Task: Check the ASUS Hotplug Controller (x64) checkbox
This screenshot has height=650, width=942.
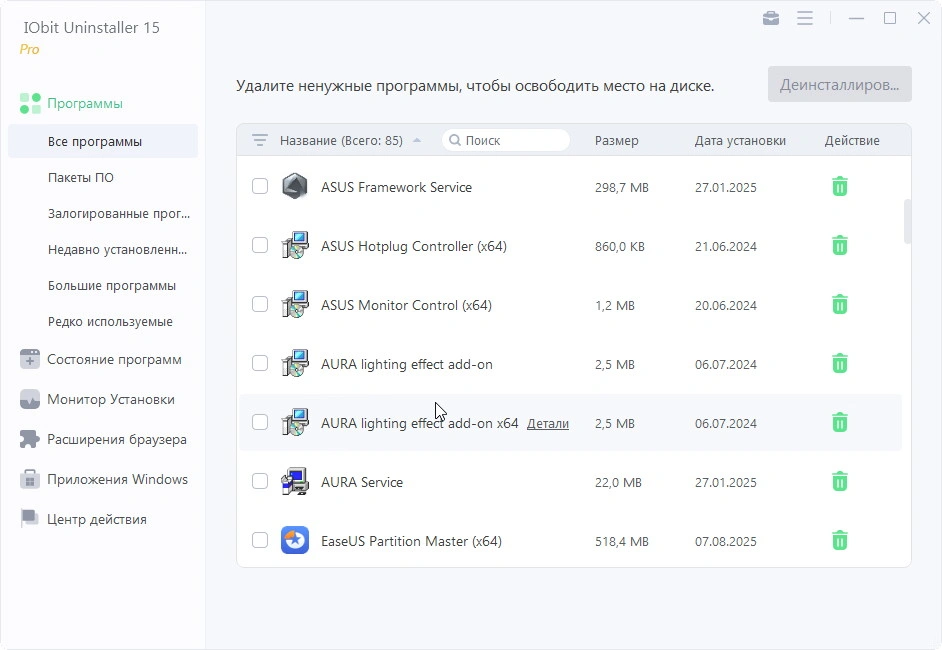Action: coord(260,245)
